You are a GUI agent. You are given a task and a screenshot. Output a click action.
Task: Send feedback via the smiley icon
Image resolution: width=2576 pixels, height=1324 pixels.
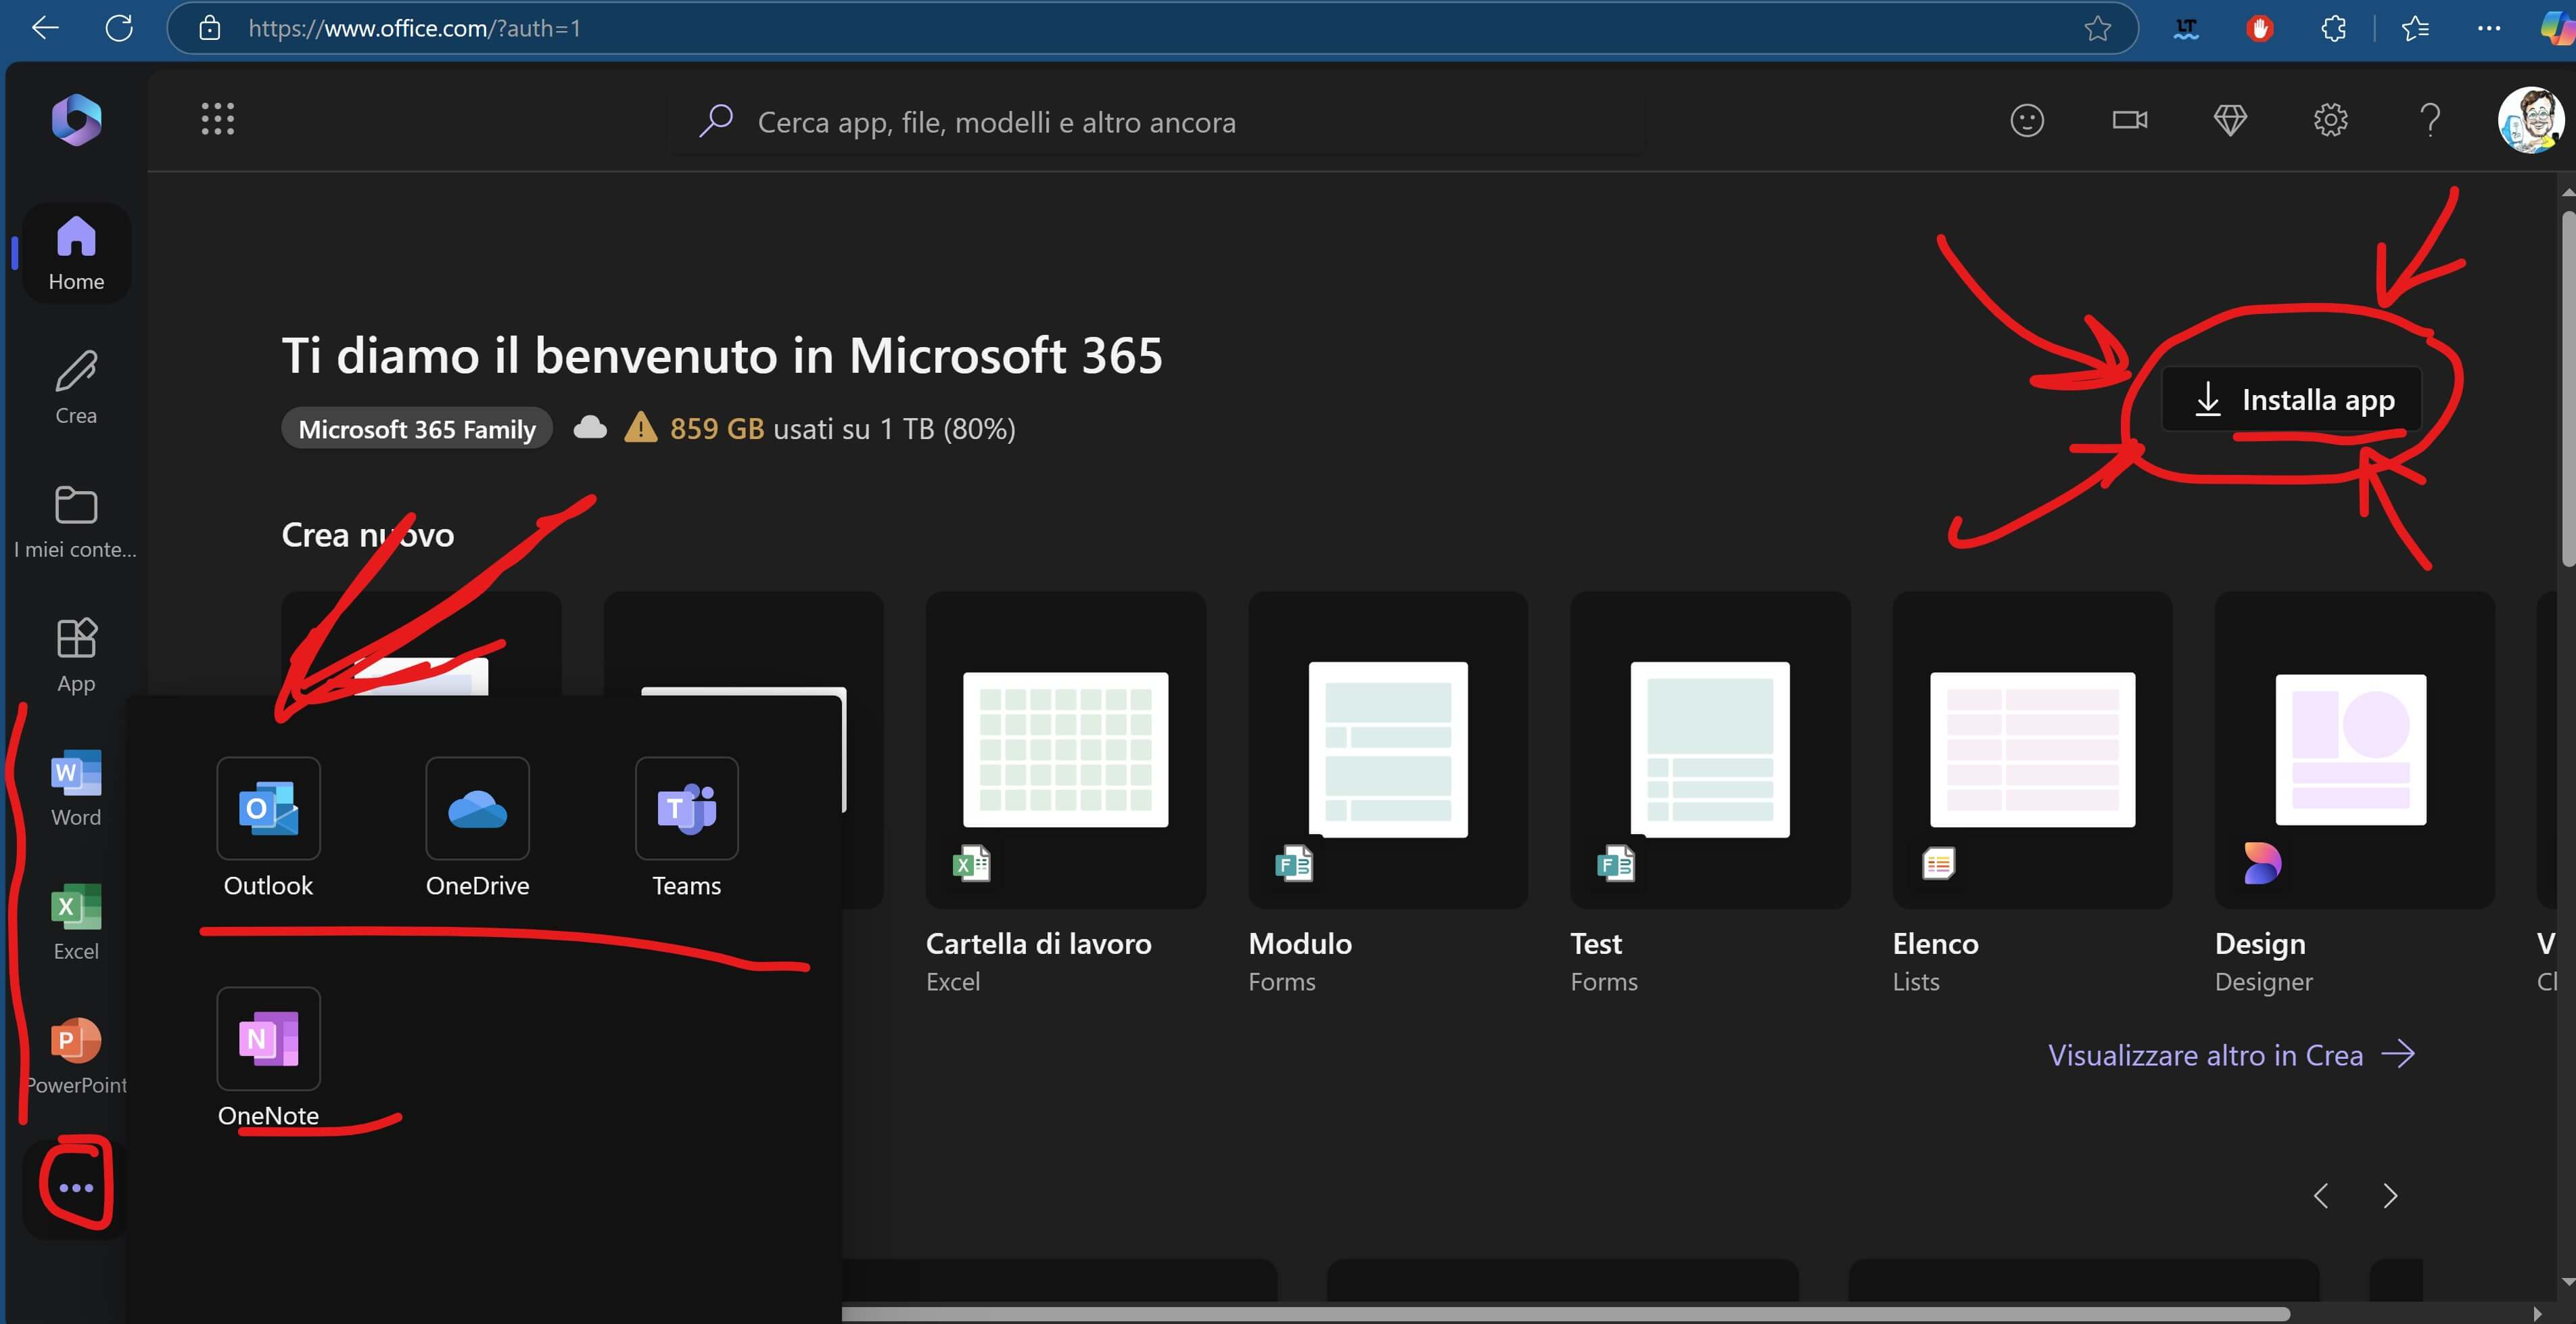click(2026, 120)
